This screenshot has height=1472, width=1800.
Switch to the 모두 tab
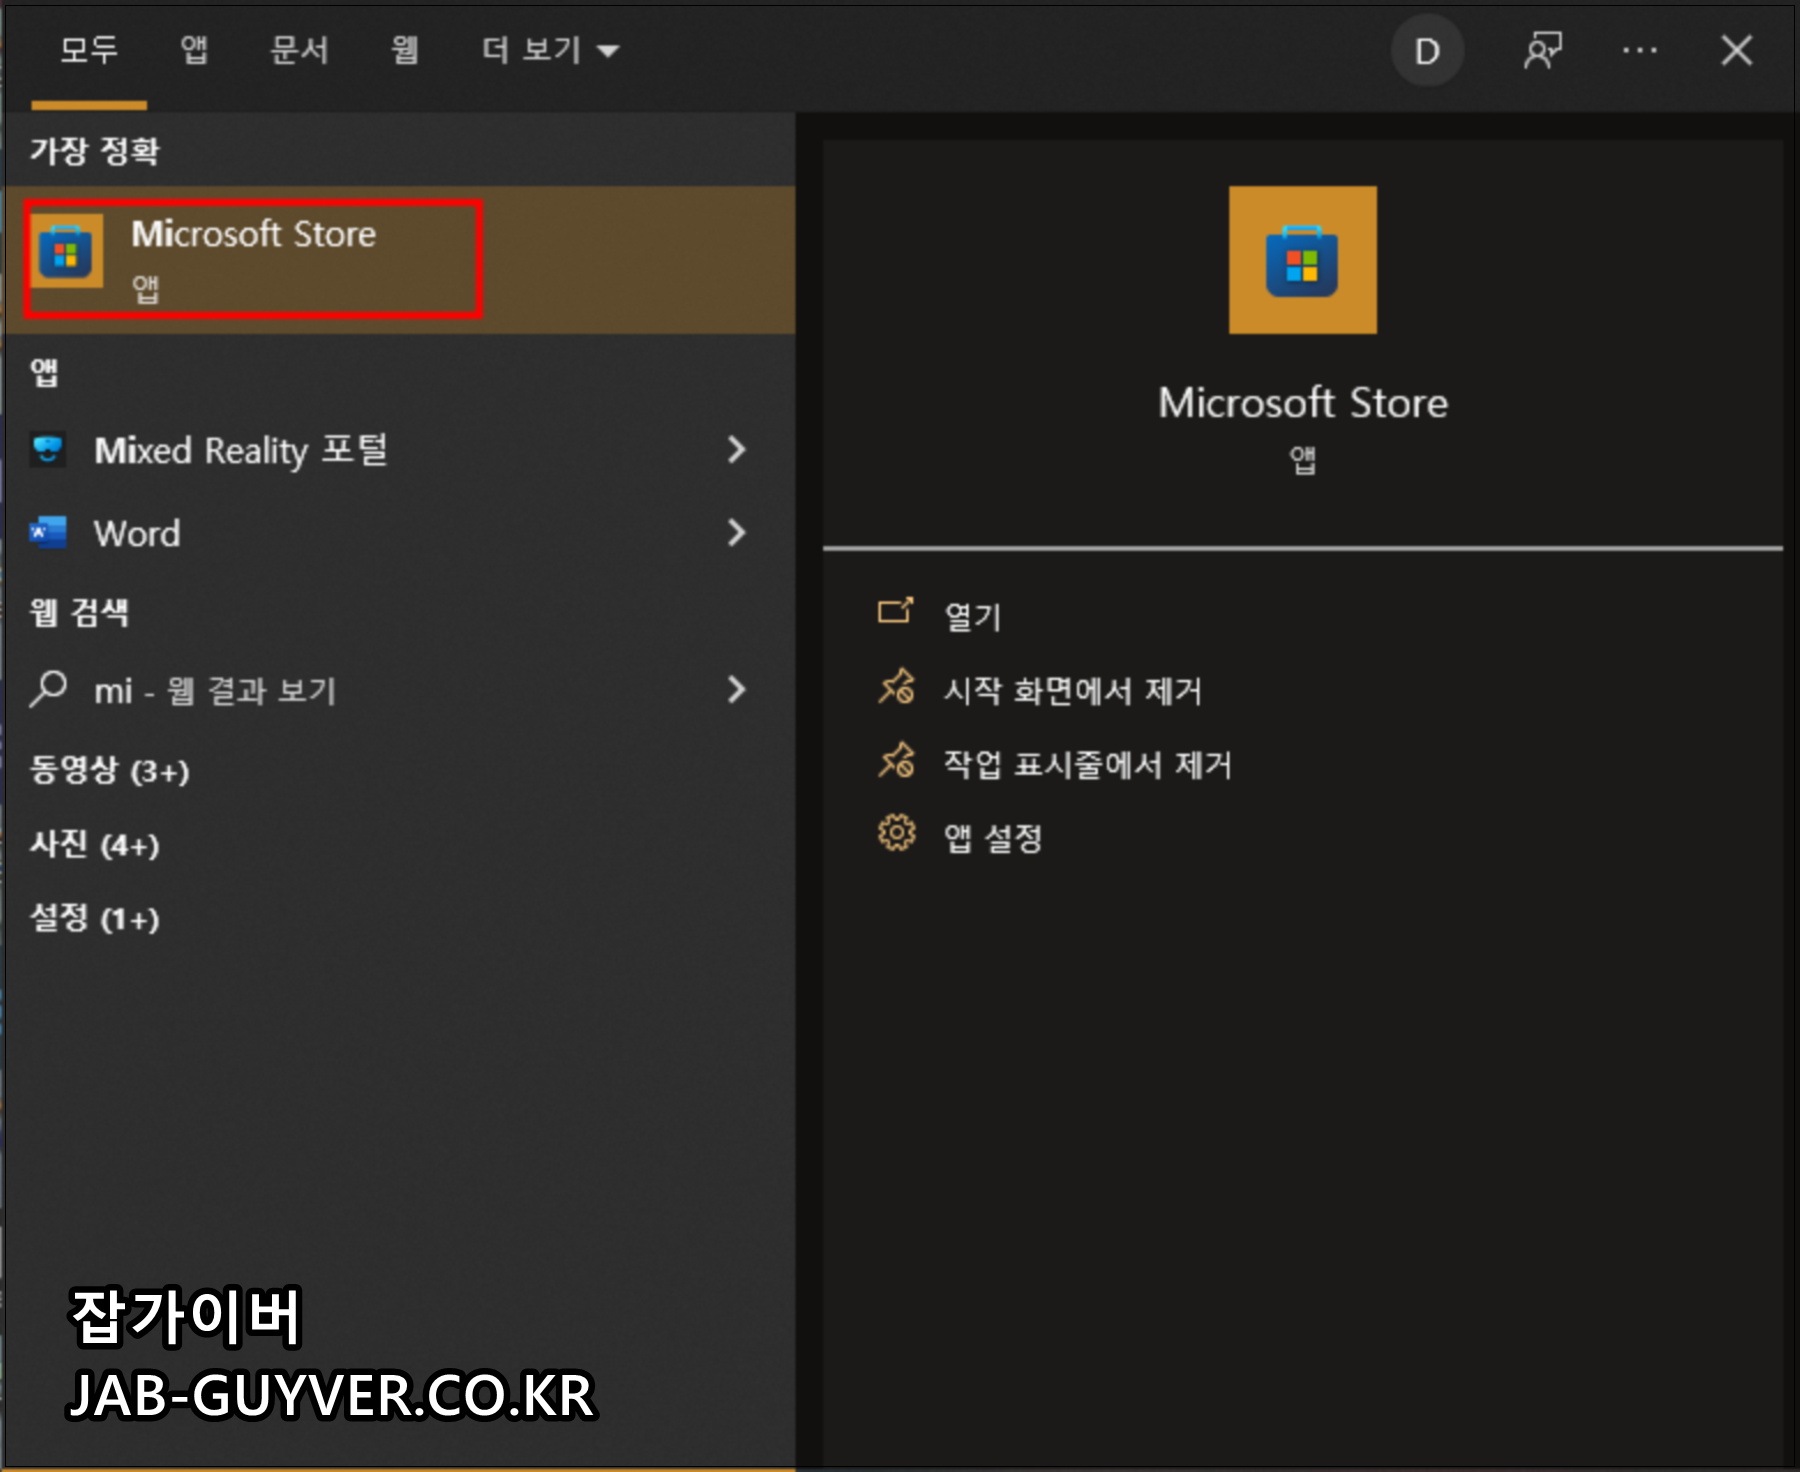[89, 50]
